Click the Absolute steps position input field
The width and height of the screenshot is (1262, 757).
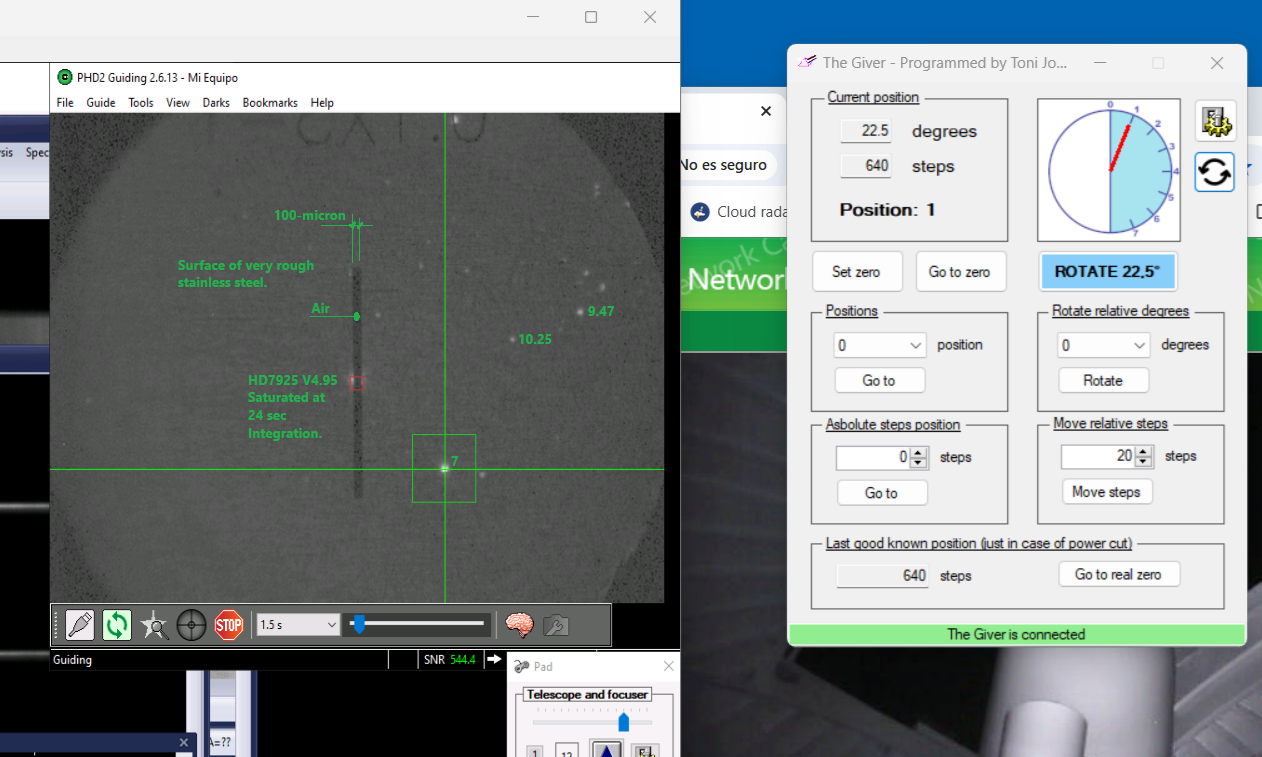point(873,457)
